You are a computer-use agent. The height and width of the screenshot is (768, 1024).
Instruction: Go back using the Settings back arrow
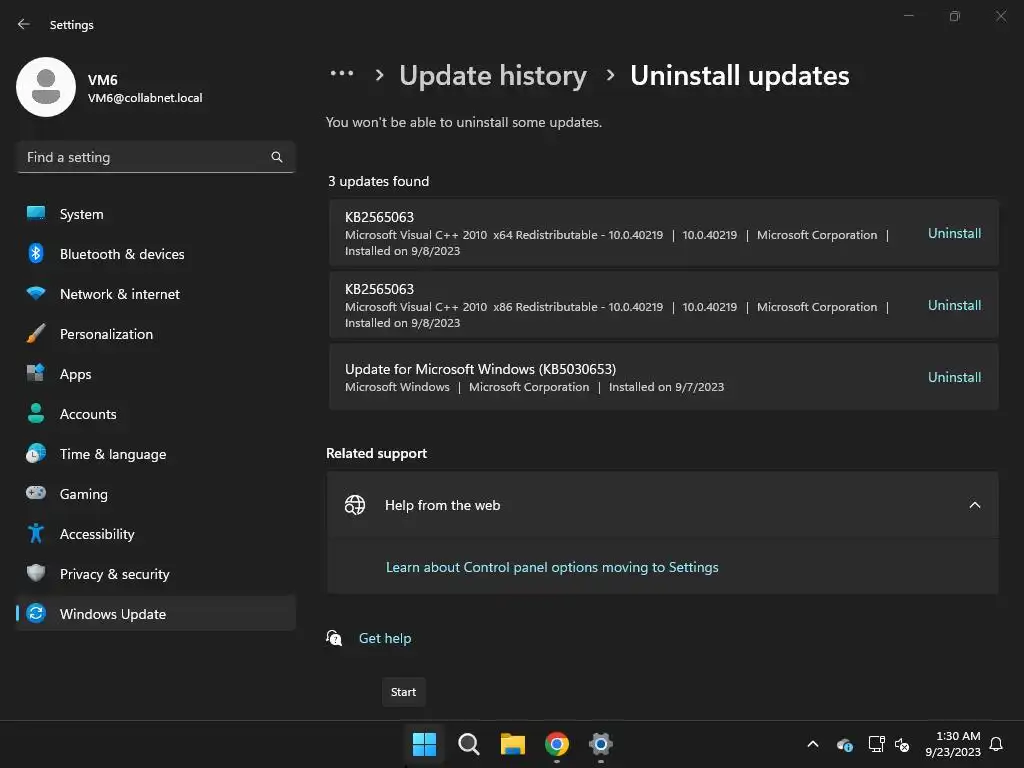[x=24, y=24]
